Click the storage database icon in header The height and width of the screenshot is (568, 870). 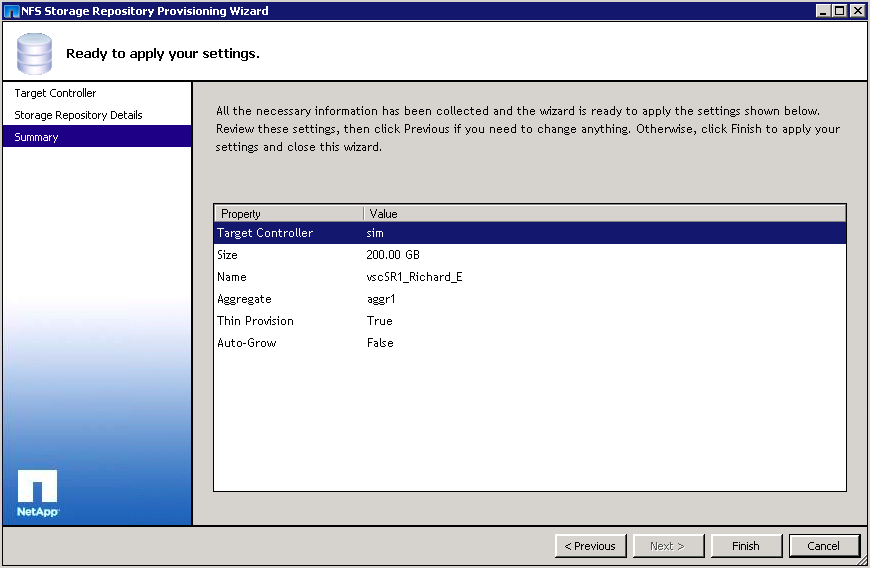point(33,53)
